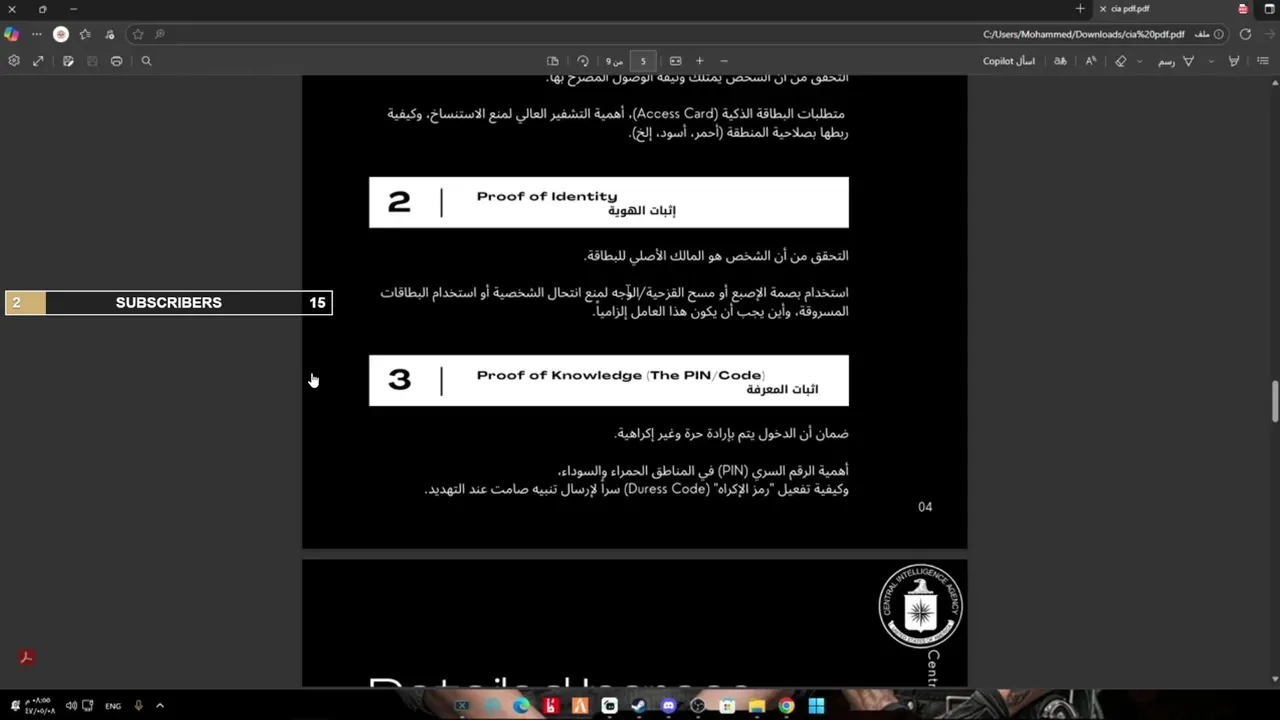Click the ENG language indicator
The width and height of the screenshot is (1280, 720).
click(x=113, y=706)
